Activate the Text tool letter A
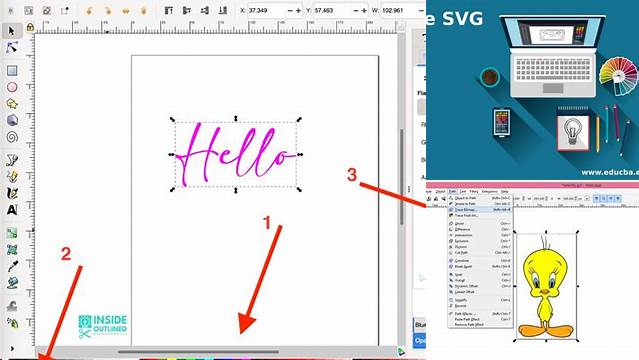This screenshot has width=639, height=360. click(x=12, y=210)
